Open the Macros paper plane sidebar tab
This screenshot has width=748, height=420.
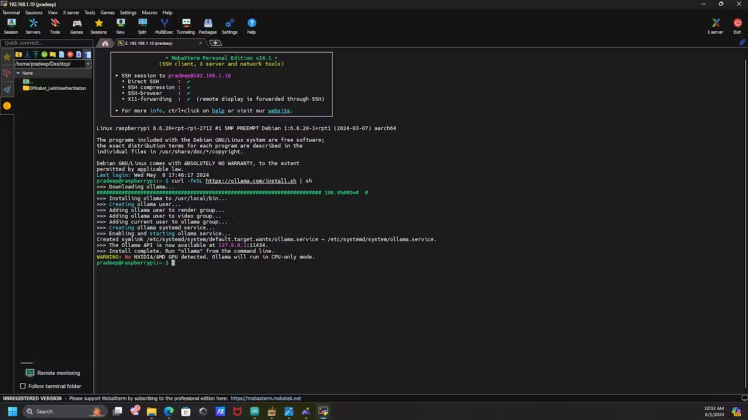click(7, 89)
